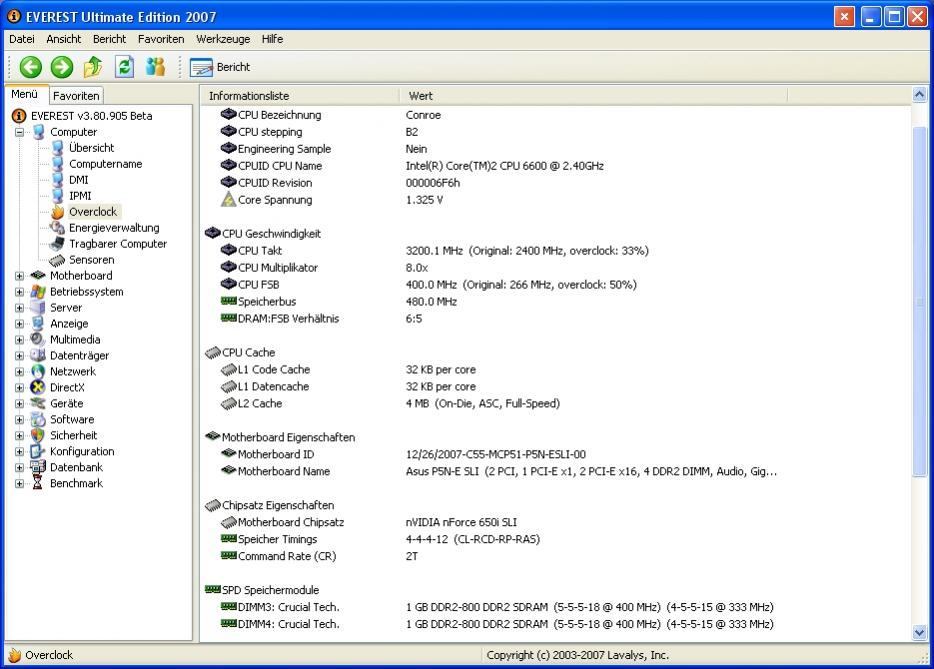934x669 pixels.
Task: Click the Konfiguration icon
Action: [38, 452]
